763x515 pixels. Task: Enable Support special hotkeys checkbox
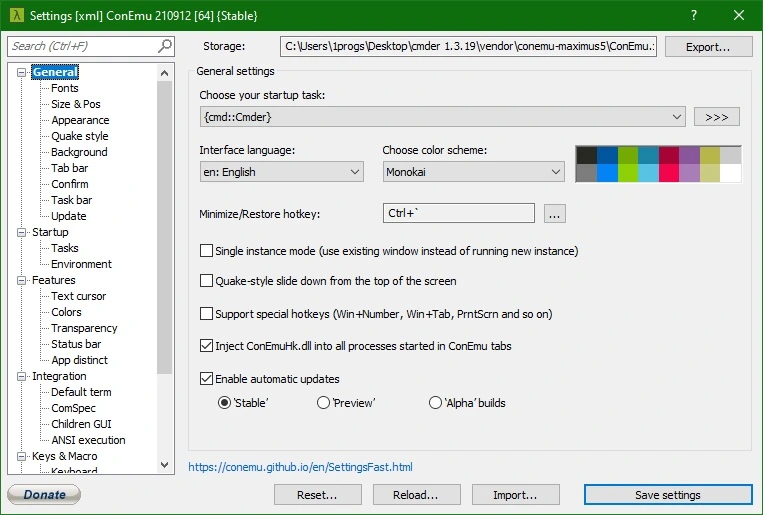point(206,313)
